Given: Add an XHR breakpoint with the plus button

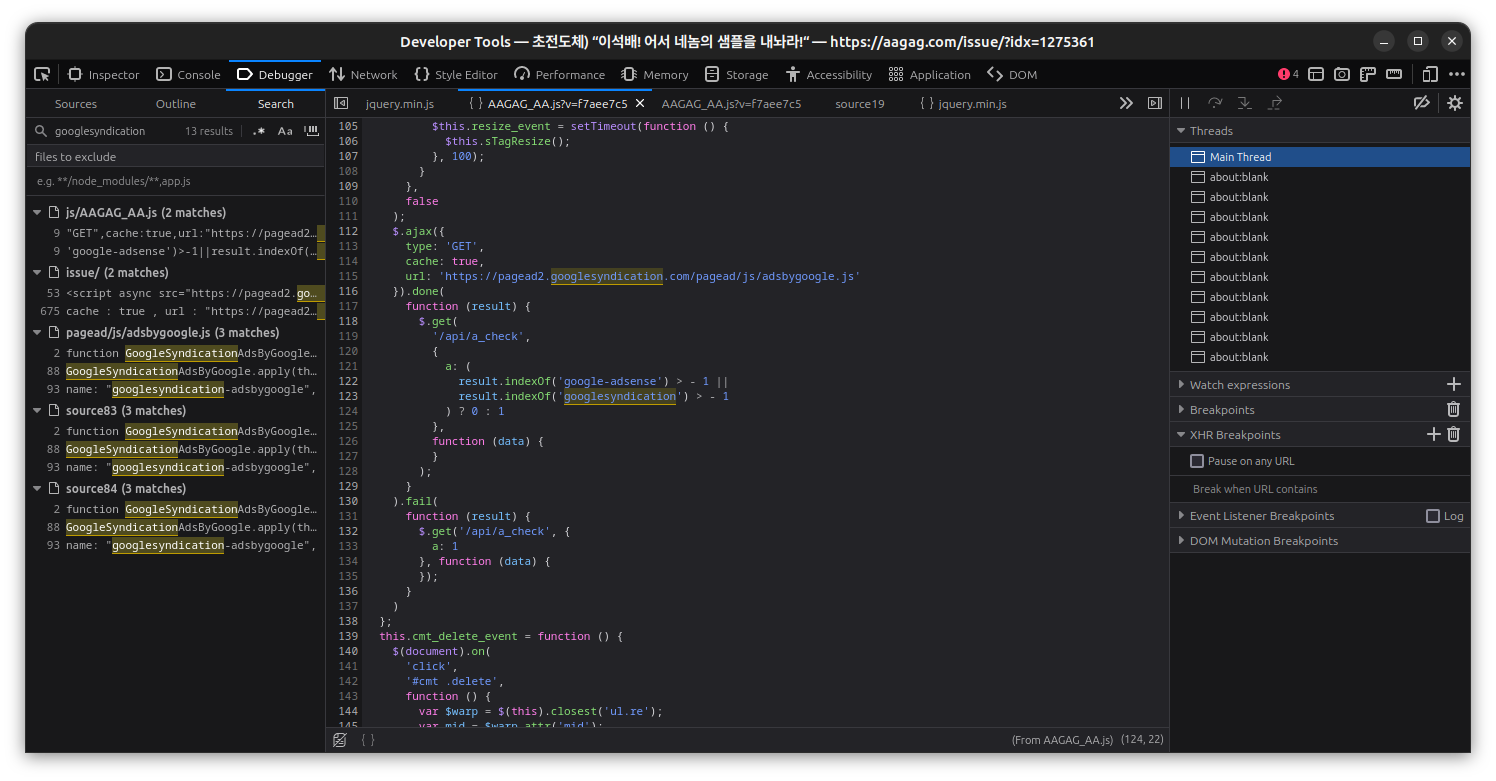Looking at the screenshot, I should pos(1433,434).
